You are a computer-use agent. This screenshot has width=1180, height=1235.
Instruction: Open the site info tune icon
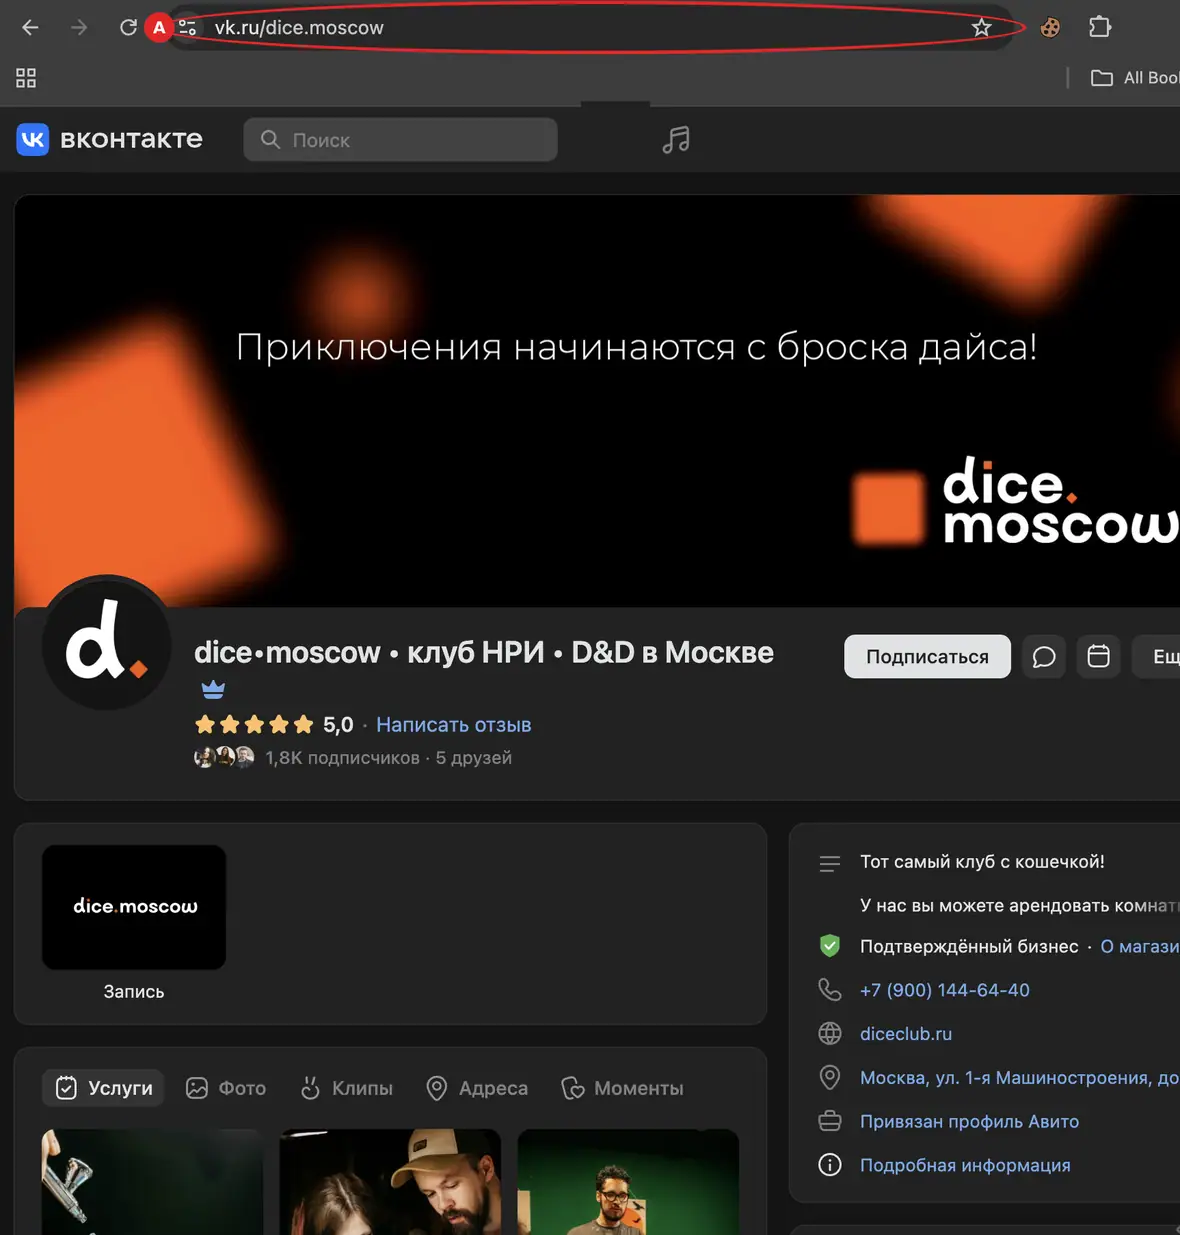[x=187, y=27]
